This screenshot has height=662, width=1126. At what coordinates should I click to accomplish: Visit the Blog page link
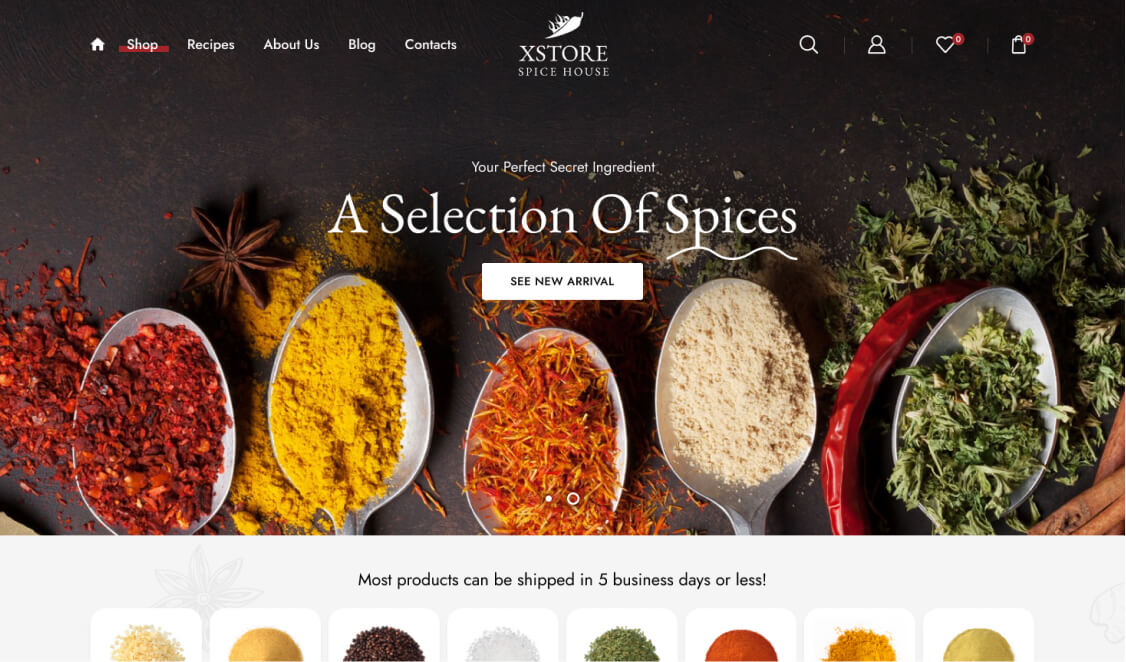coord(361,45)
